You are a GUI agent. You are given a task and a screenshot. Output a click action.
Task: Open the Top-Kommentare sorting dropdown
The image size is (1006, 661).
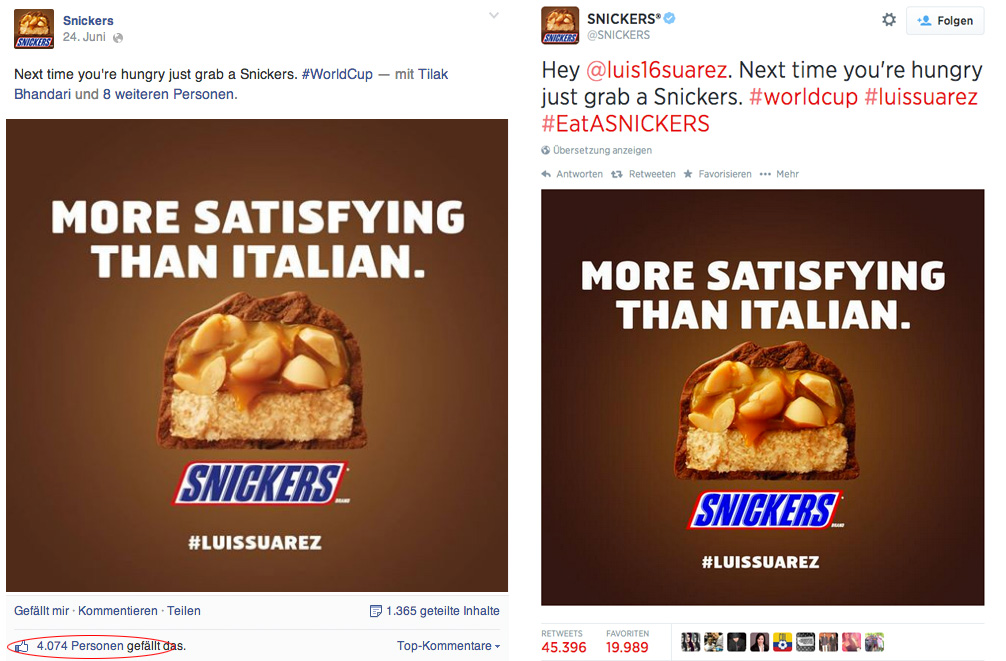point(448,646)
